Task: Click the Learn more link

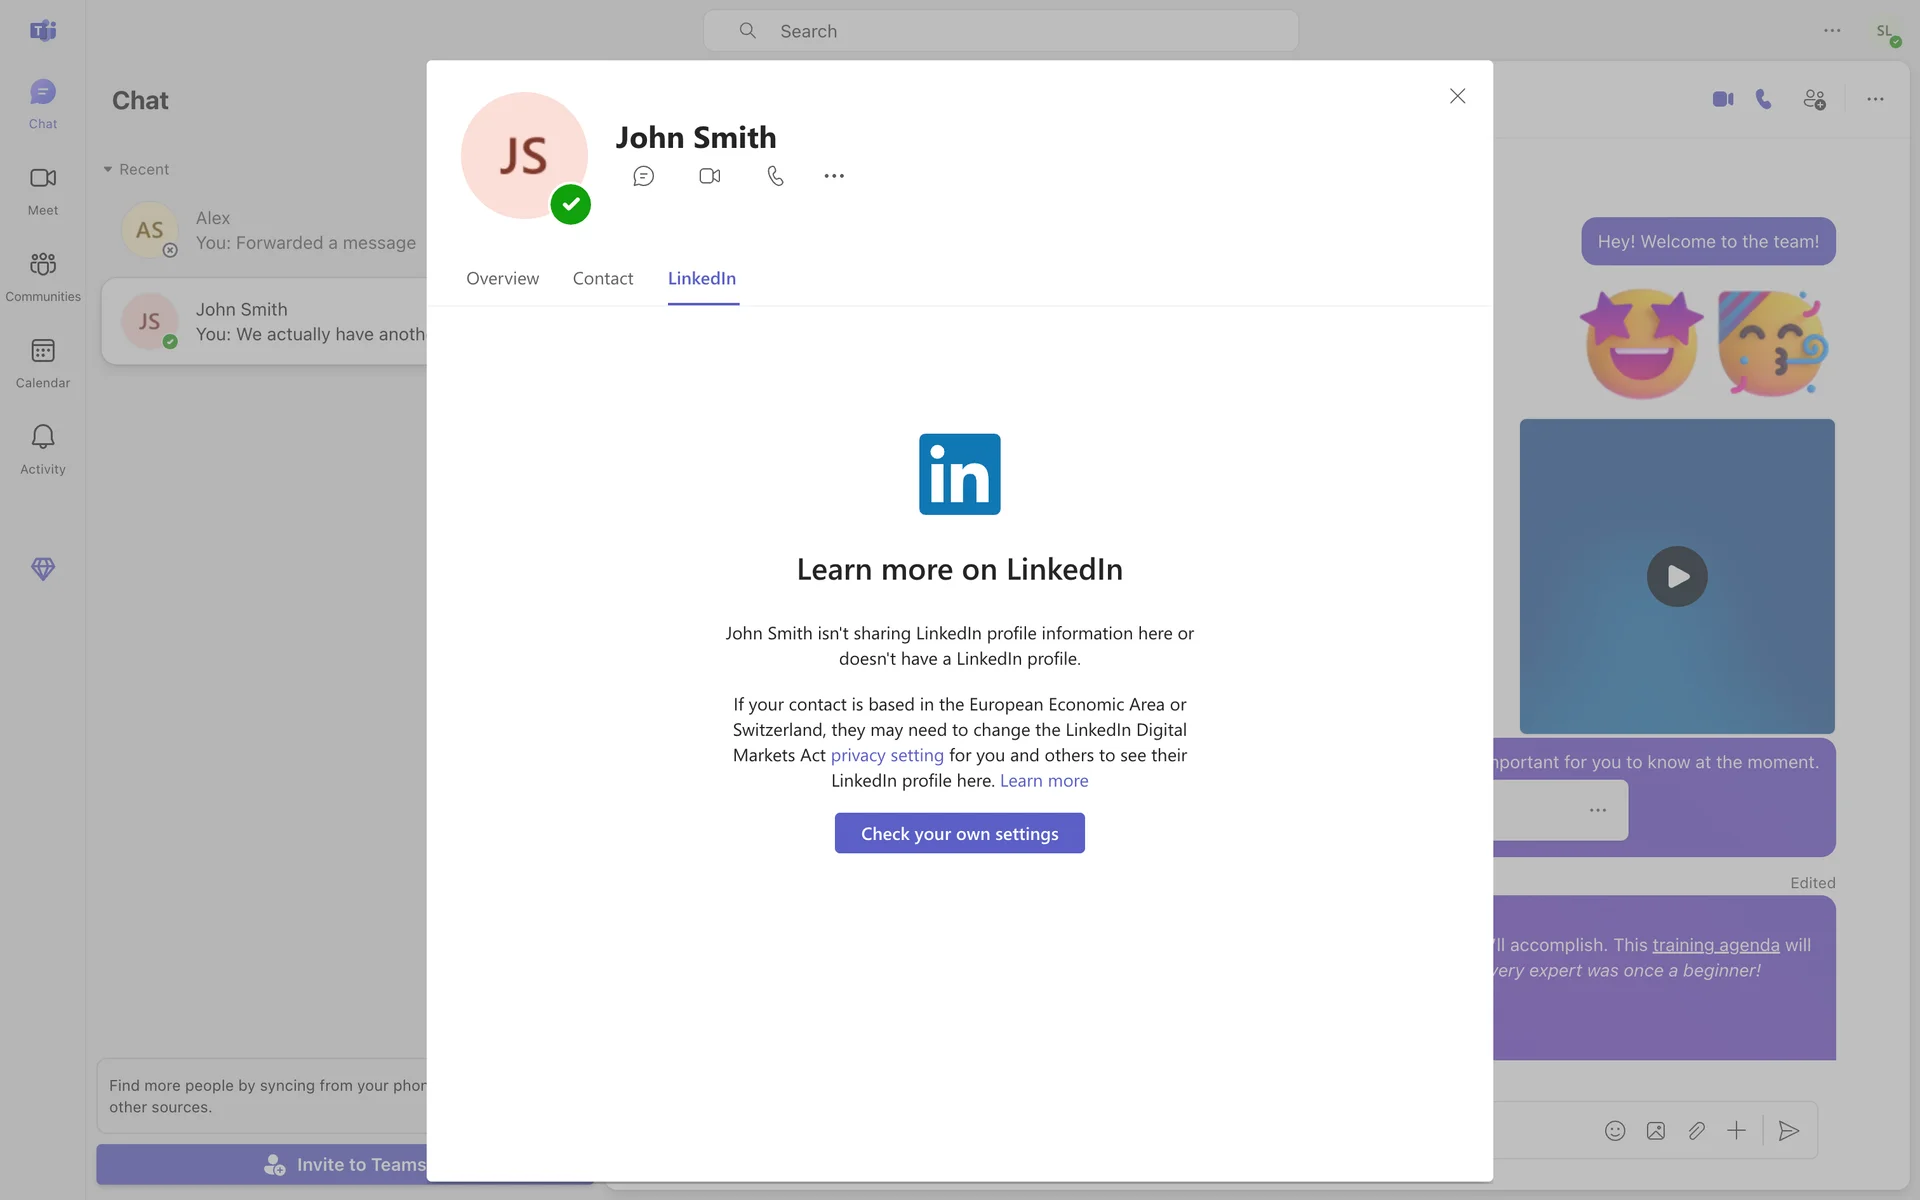Action: coord(1043,780)
